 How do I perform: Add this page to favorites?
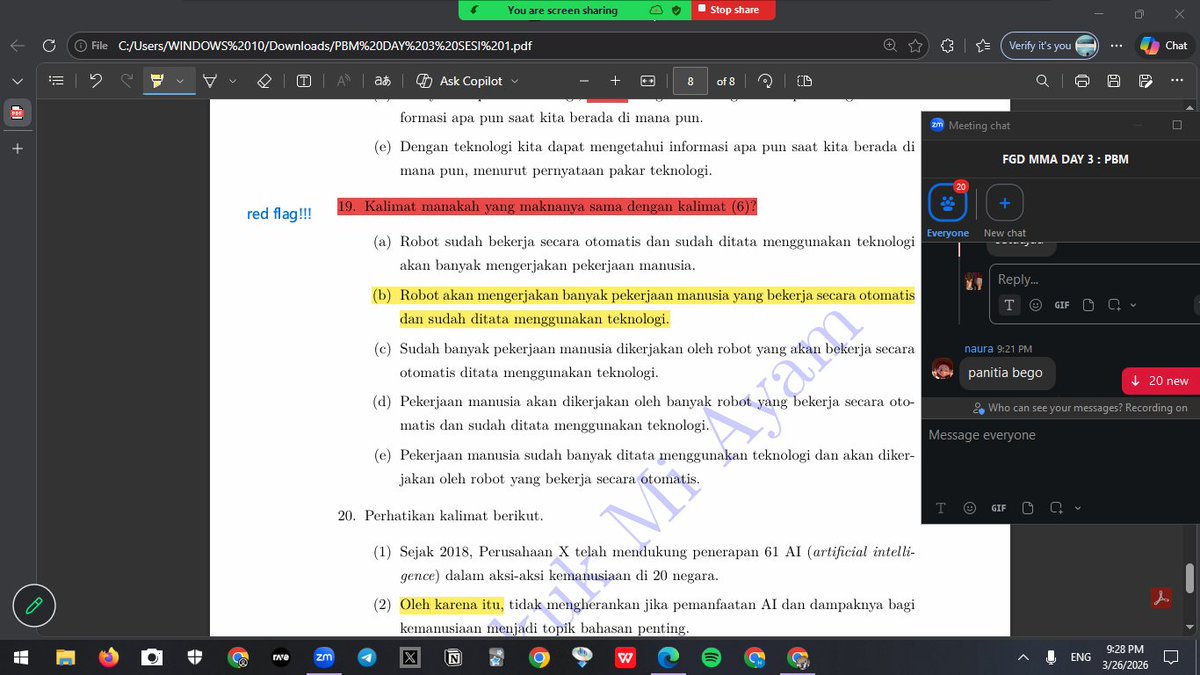pos(915,45)
